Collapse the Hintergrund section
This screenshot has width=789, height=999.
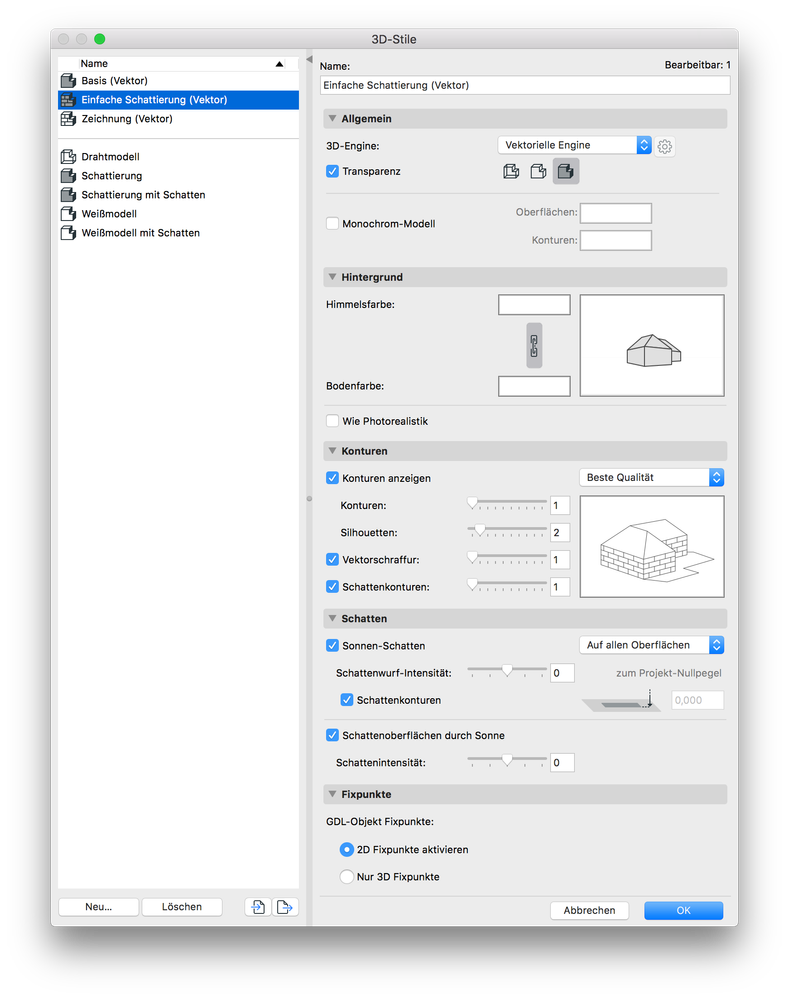(332, 277)
